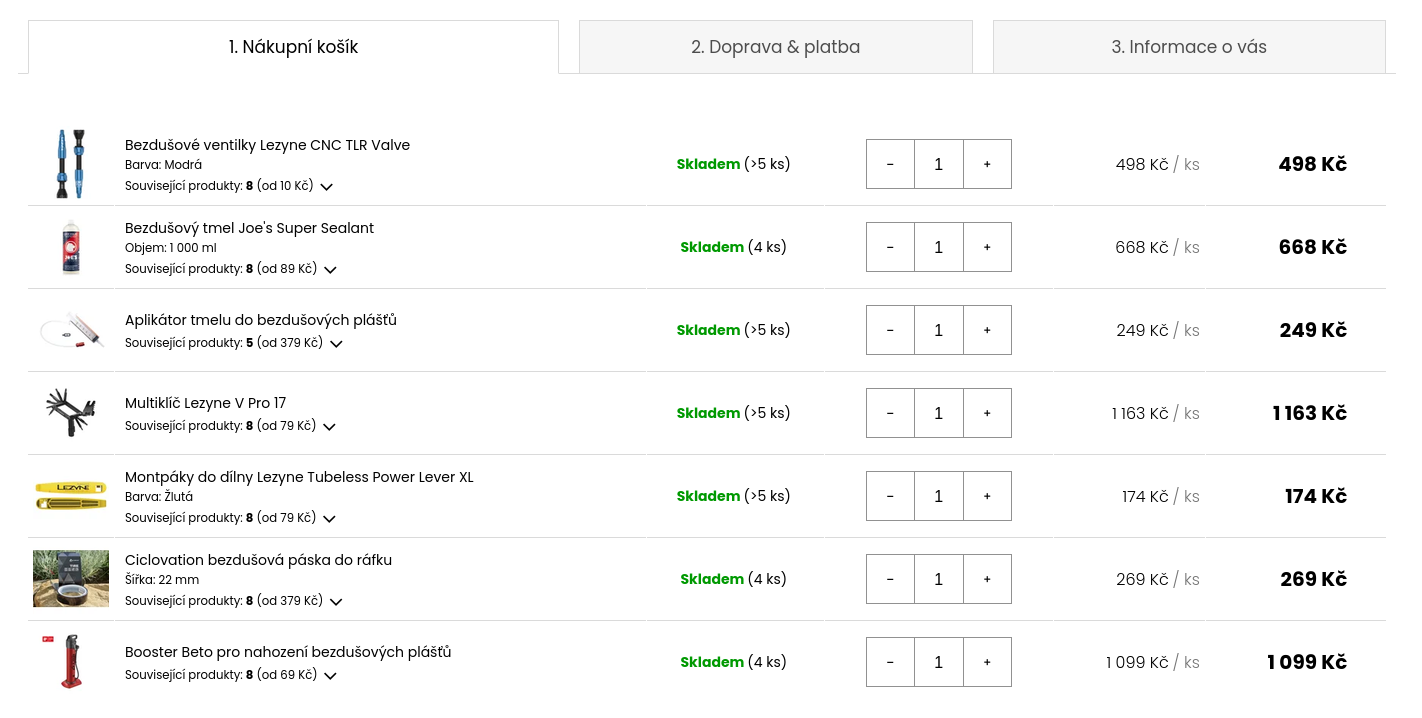Open Ciclovation bezdušová páska do ráfku link
The width and height of the screenshot is (1422, 718).
pyautogui.click(x=258, y=560)
